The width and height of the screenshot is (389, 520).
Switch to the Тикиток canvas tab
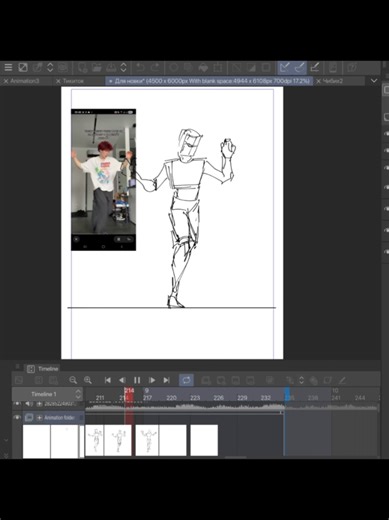coord(73,81)
